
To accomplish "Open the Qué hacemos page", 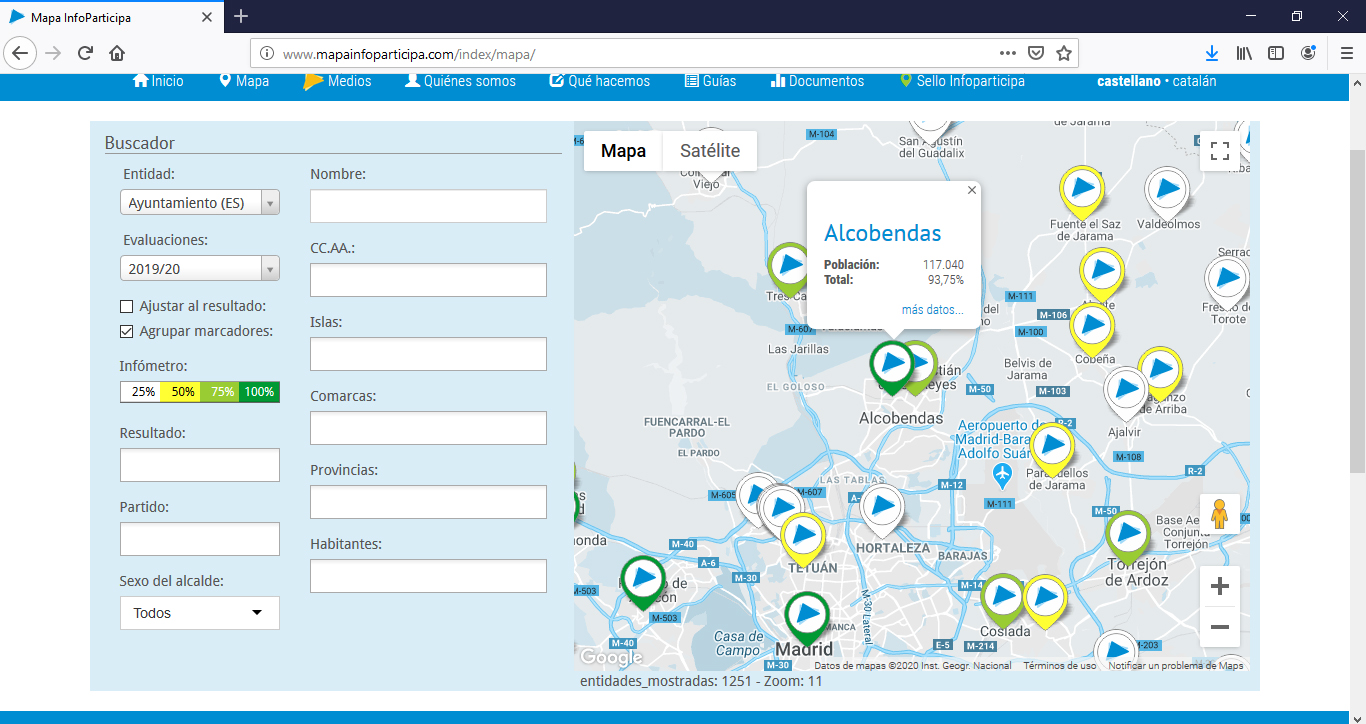I will pos(600,81).
